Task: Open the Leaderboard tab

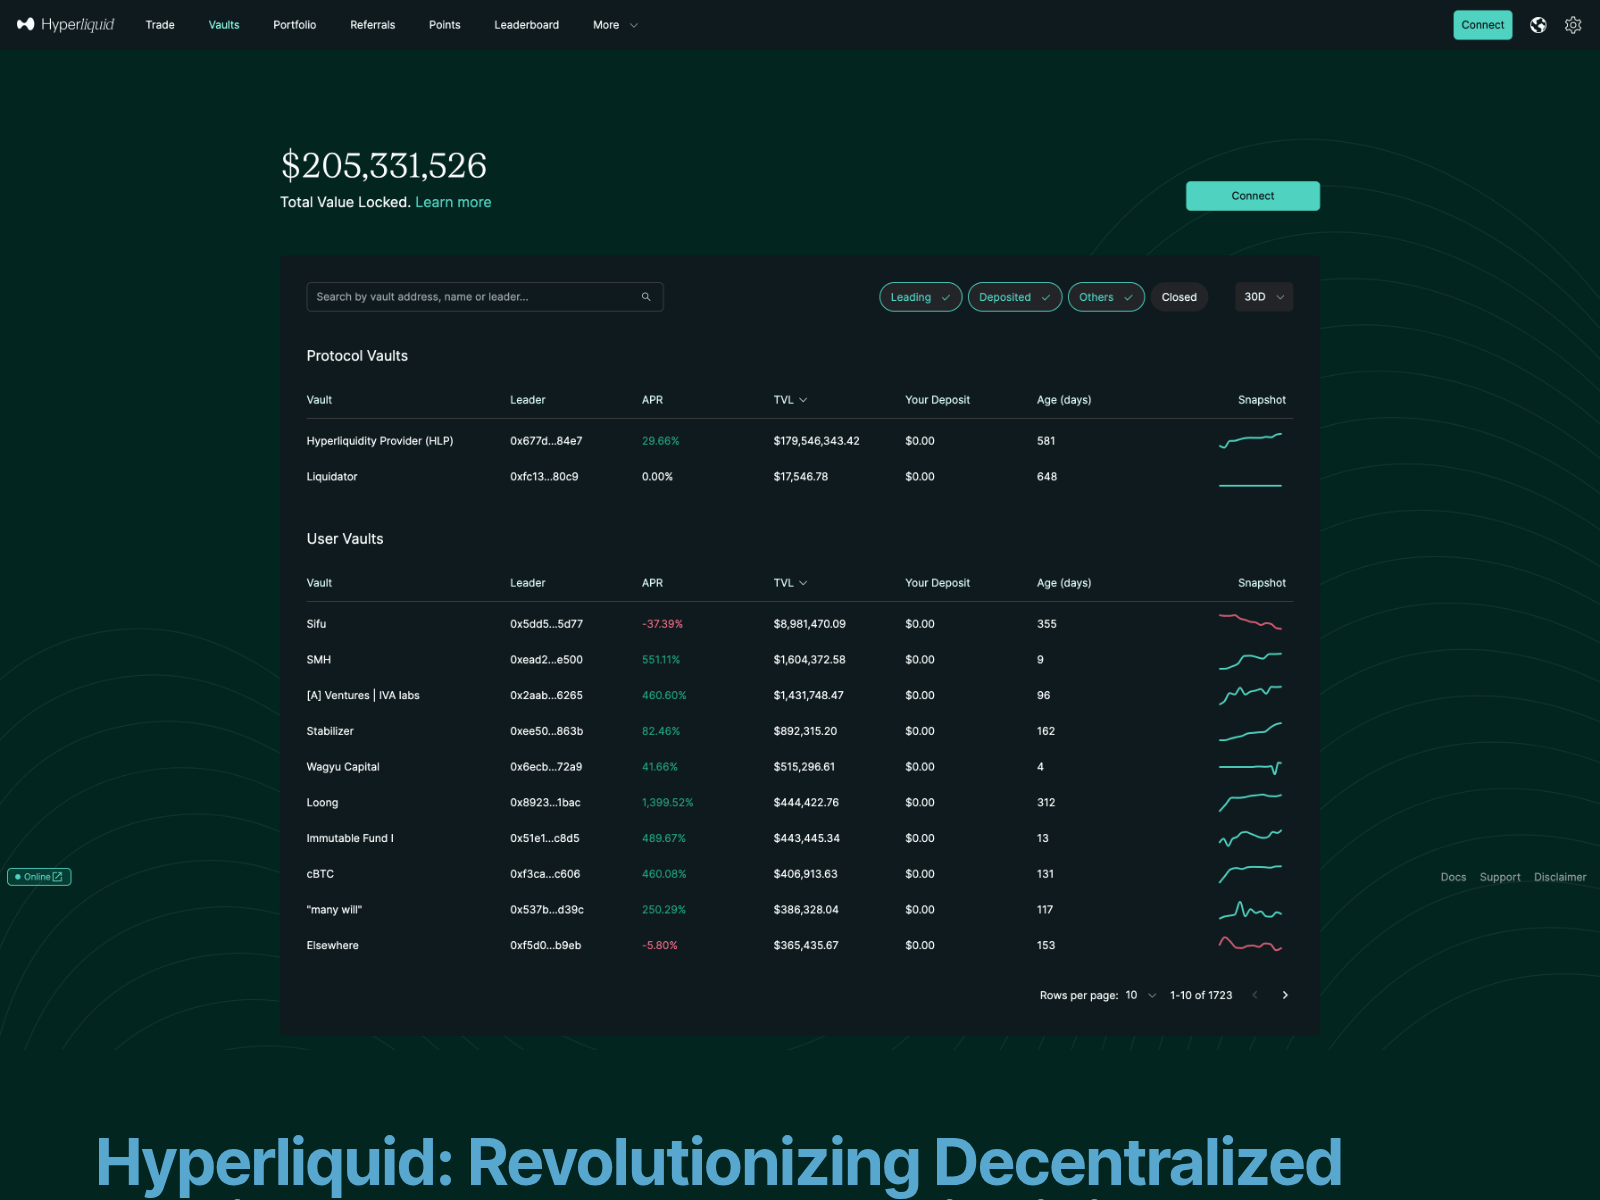Action: pos(527,25)
